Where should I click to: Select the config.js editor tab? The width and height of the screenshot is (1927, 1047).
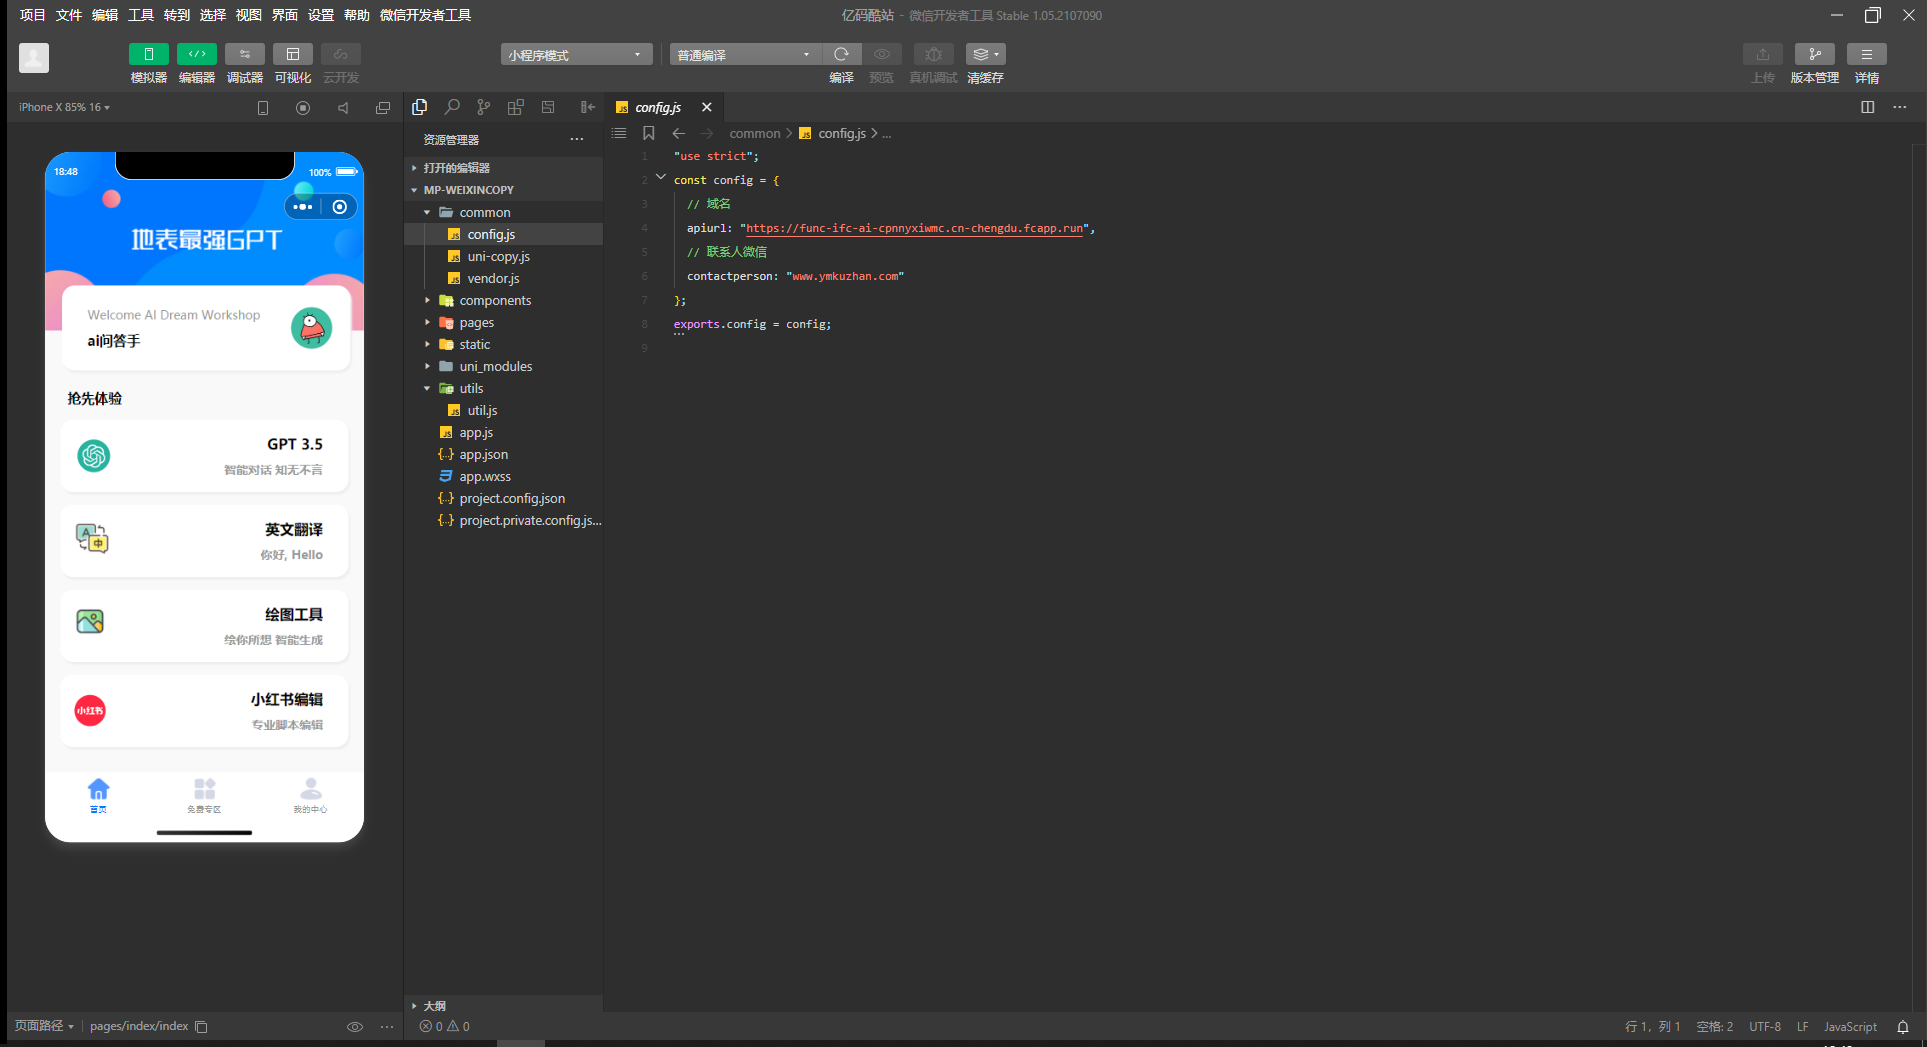coord(657,107)
